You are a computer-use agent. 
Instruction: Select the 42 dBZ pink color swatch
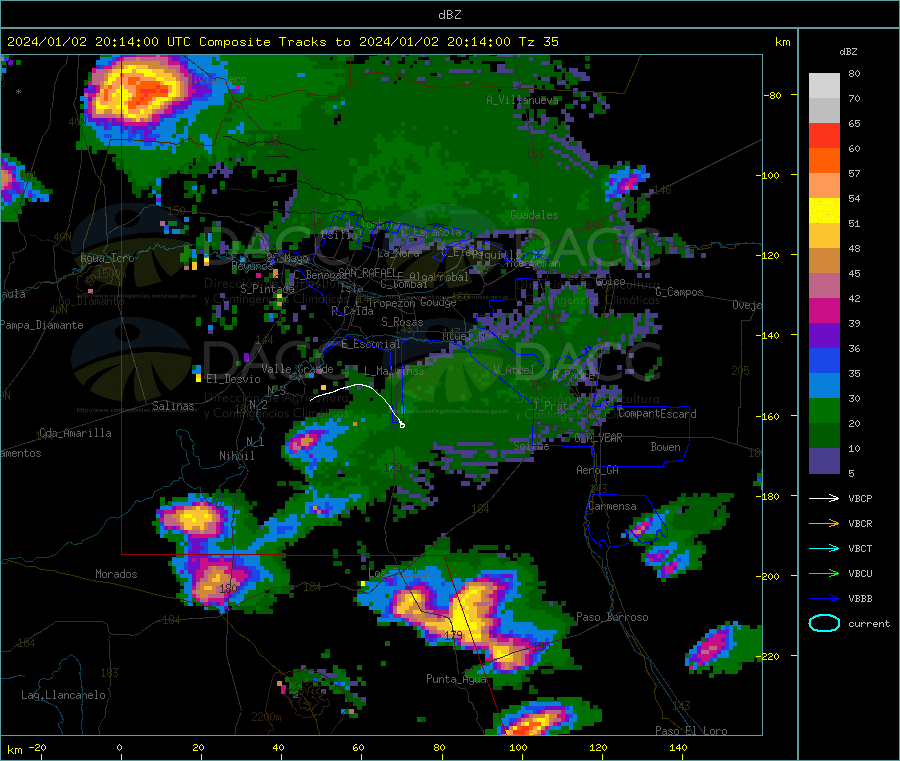824,286
